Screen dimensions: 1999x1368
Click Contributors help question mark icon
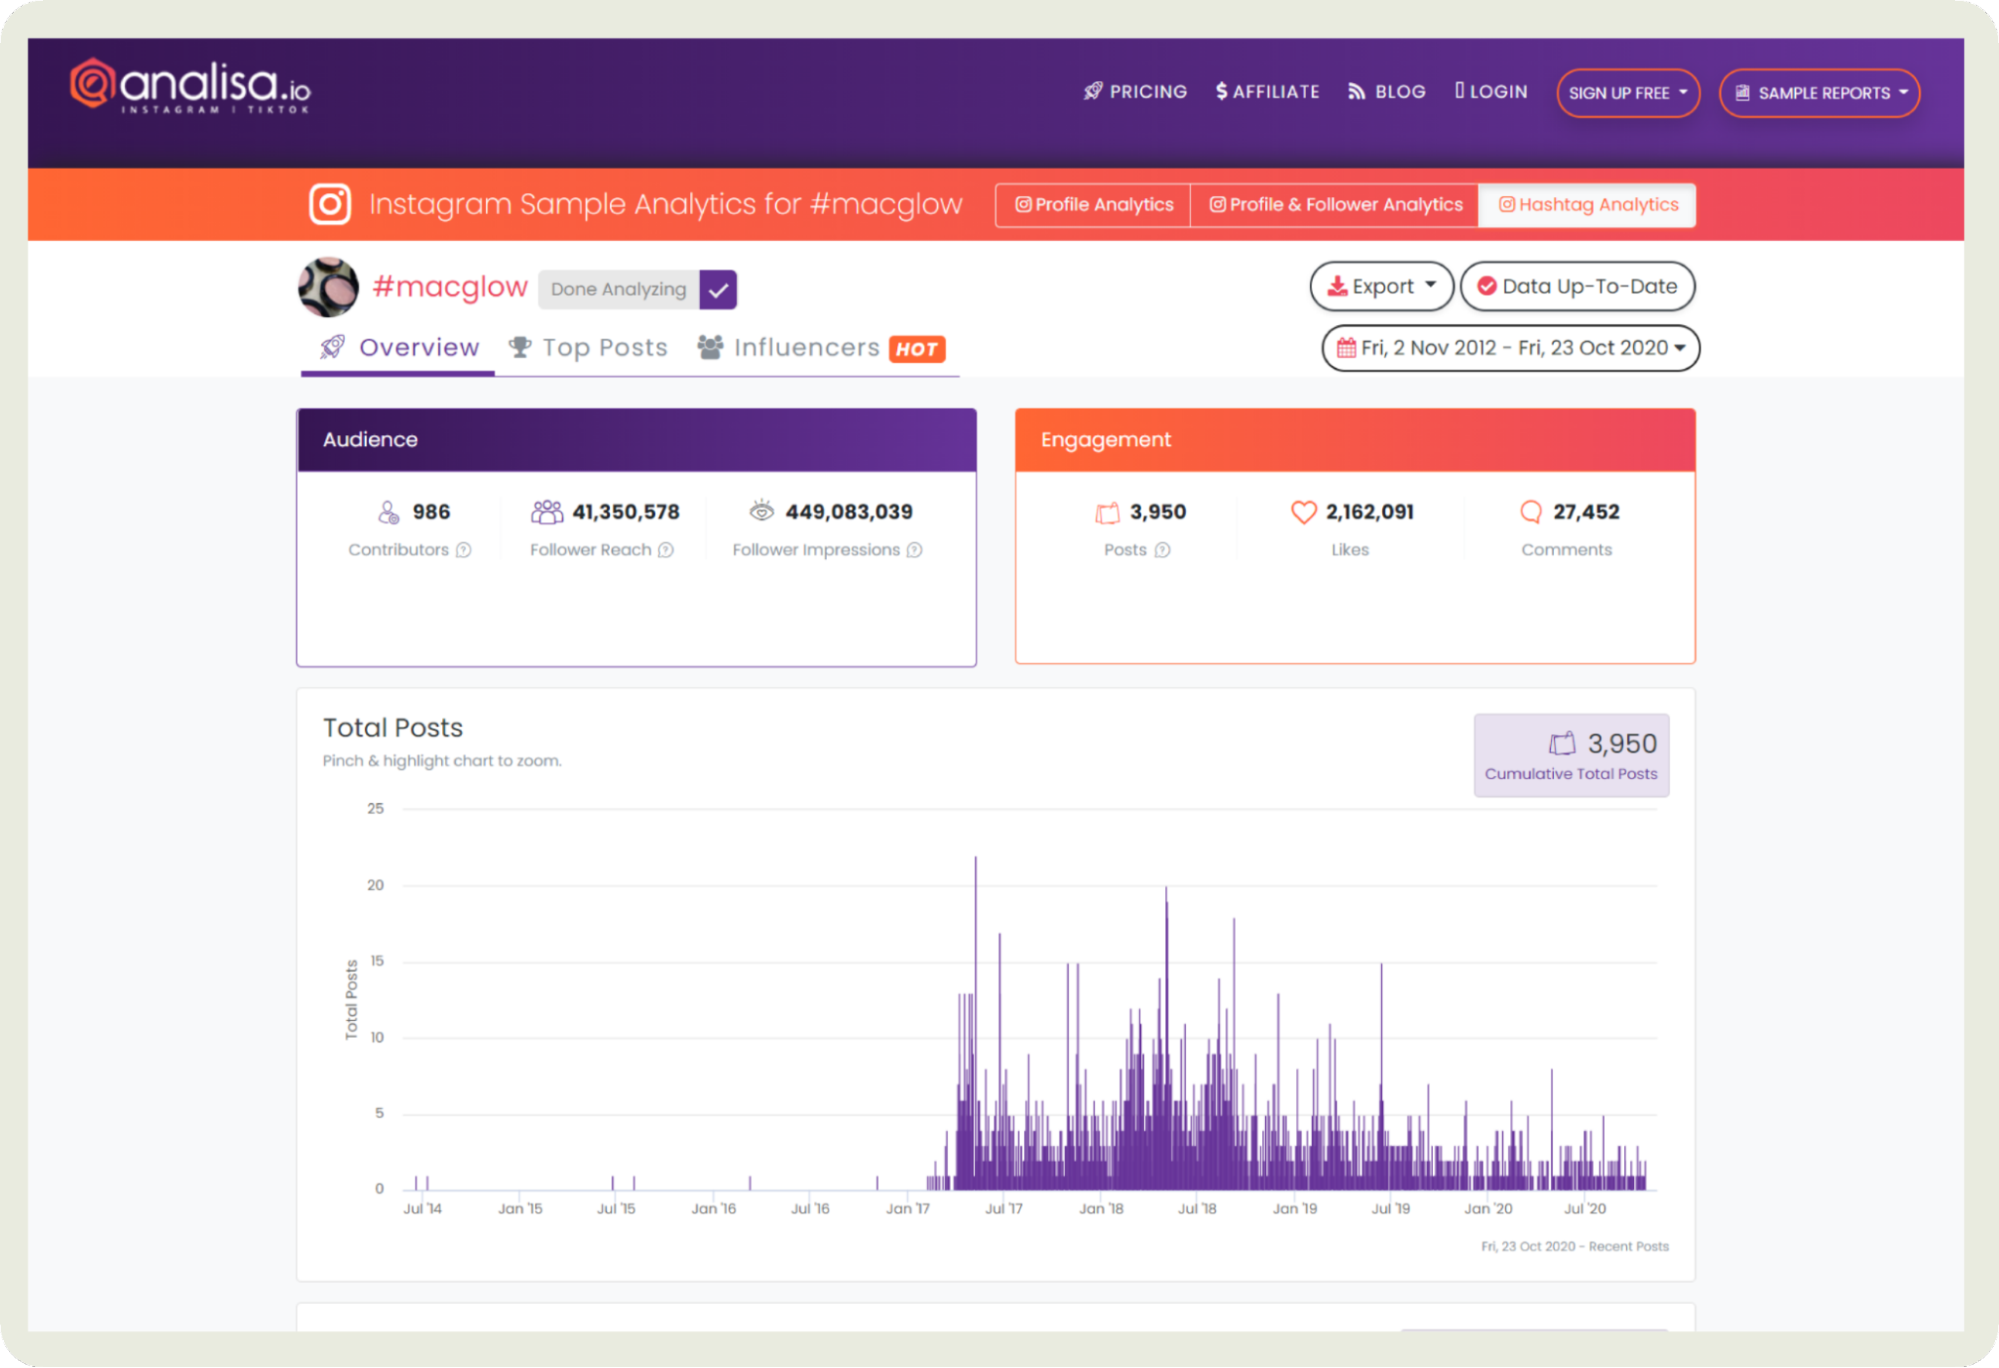tap(463, 550)
